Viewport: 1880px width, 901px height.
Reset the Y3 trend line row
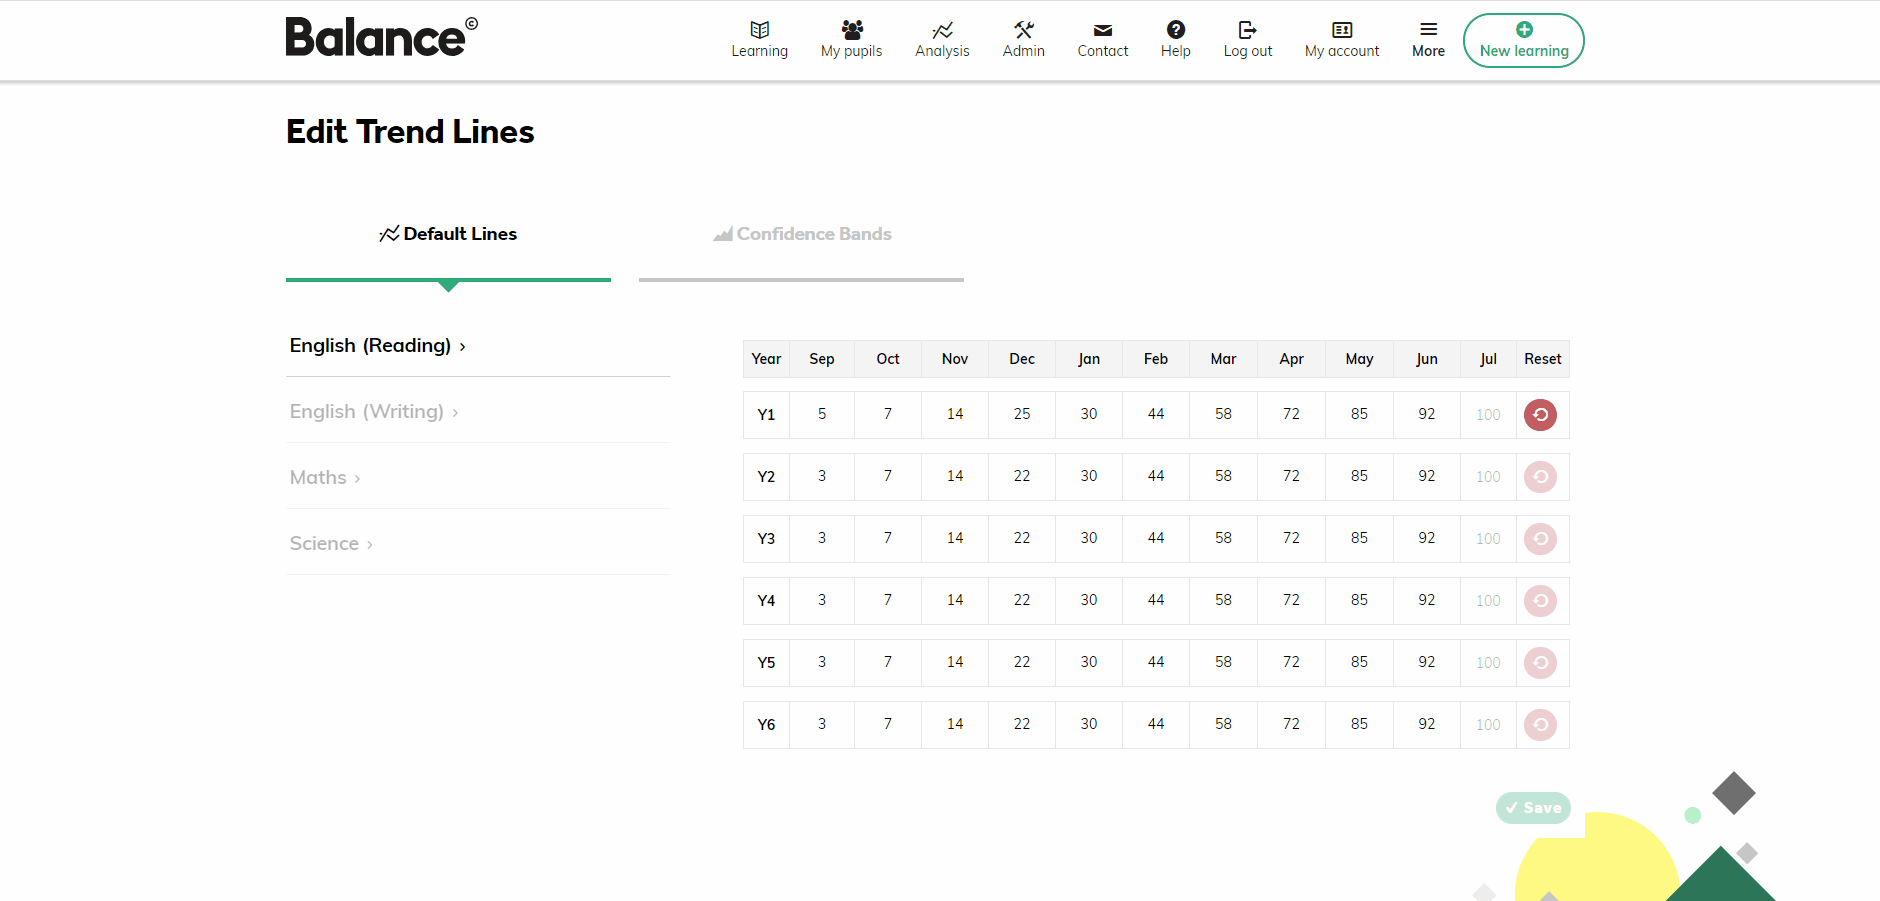coord(1540,539)
